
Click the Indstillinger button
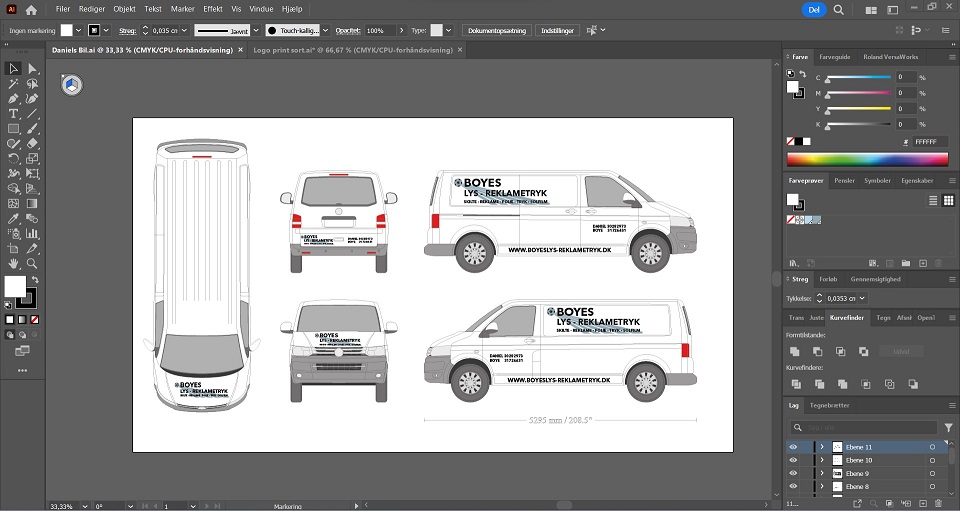tap(557, 31)
